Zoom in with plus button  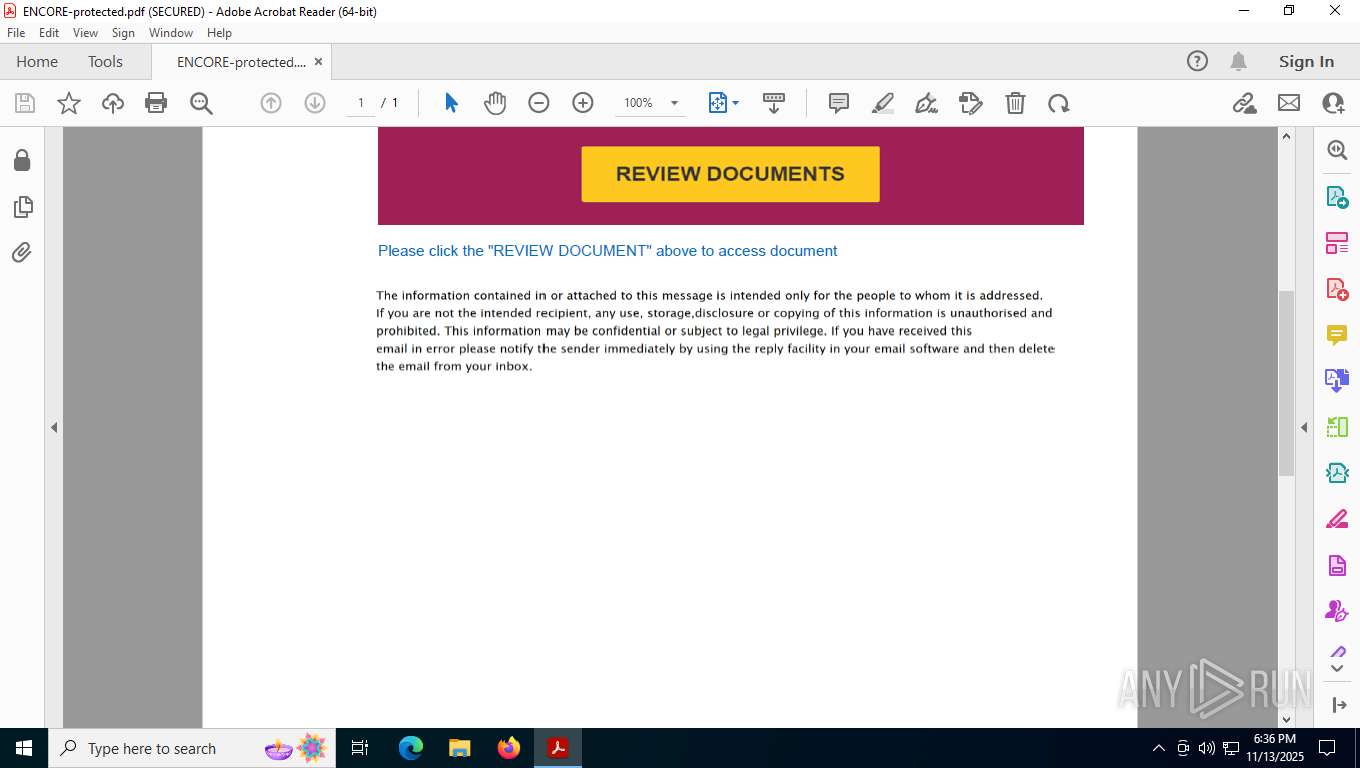[583, 103]
